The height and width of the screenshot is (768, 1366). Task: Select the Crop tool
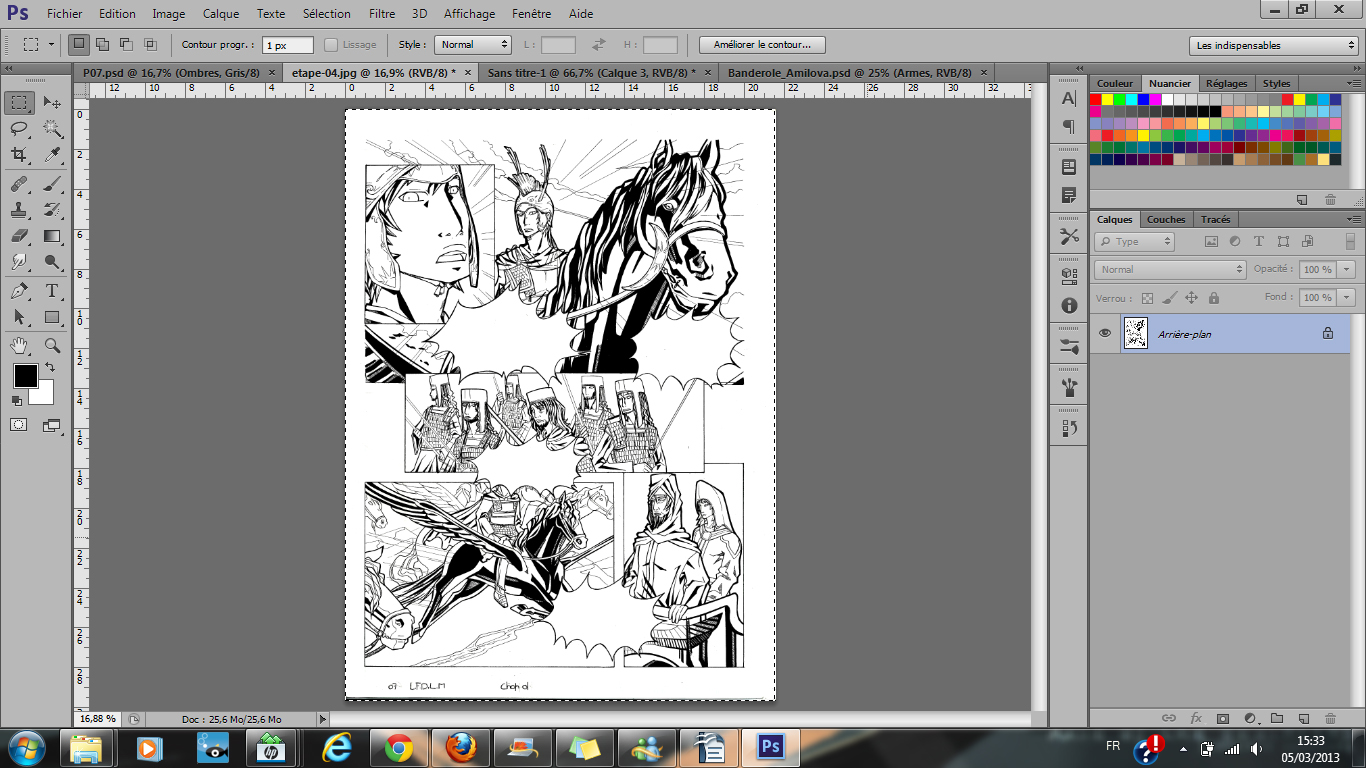tap(19, 155)
